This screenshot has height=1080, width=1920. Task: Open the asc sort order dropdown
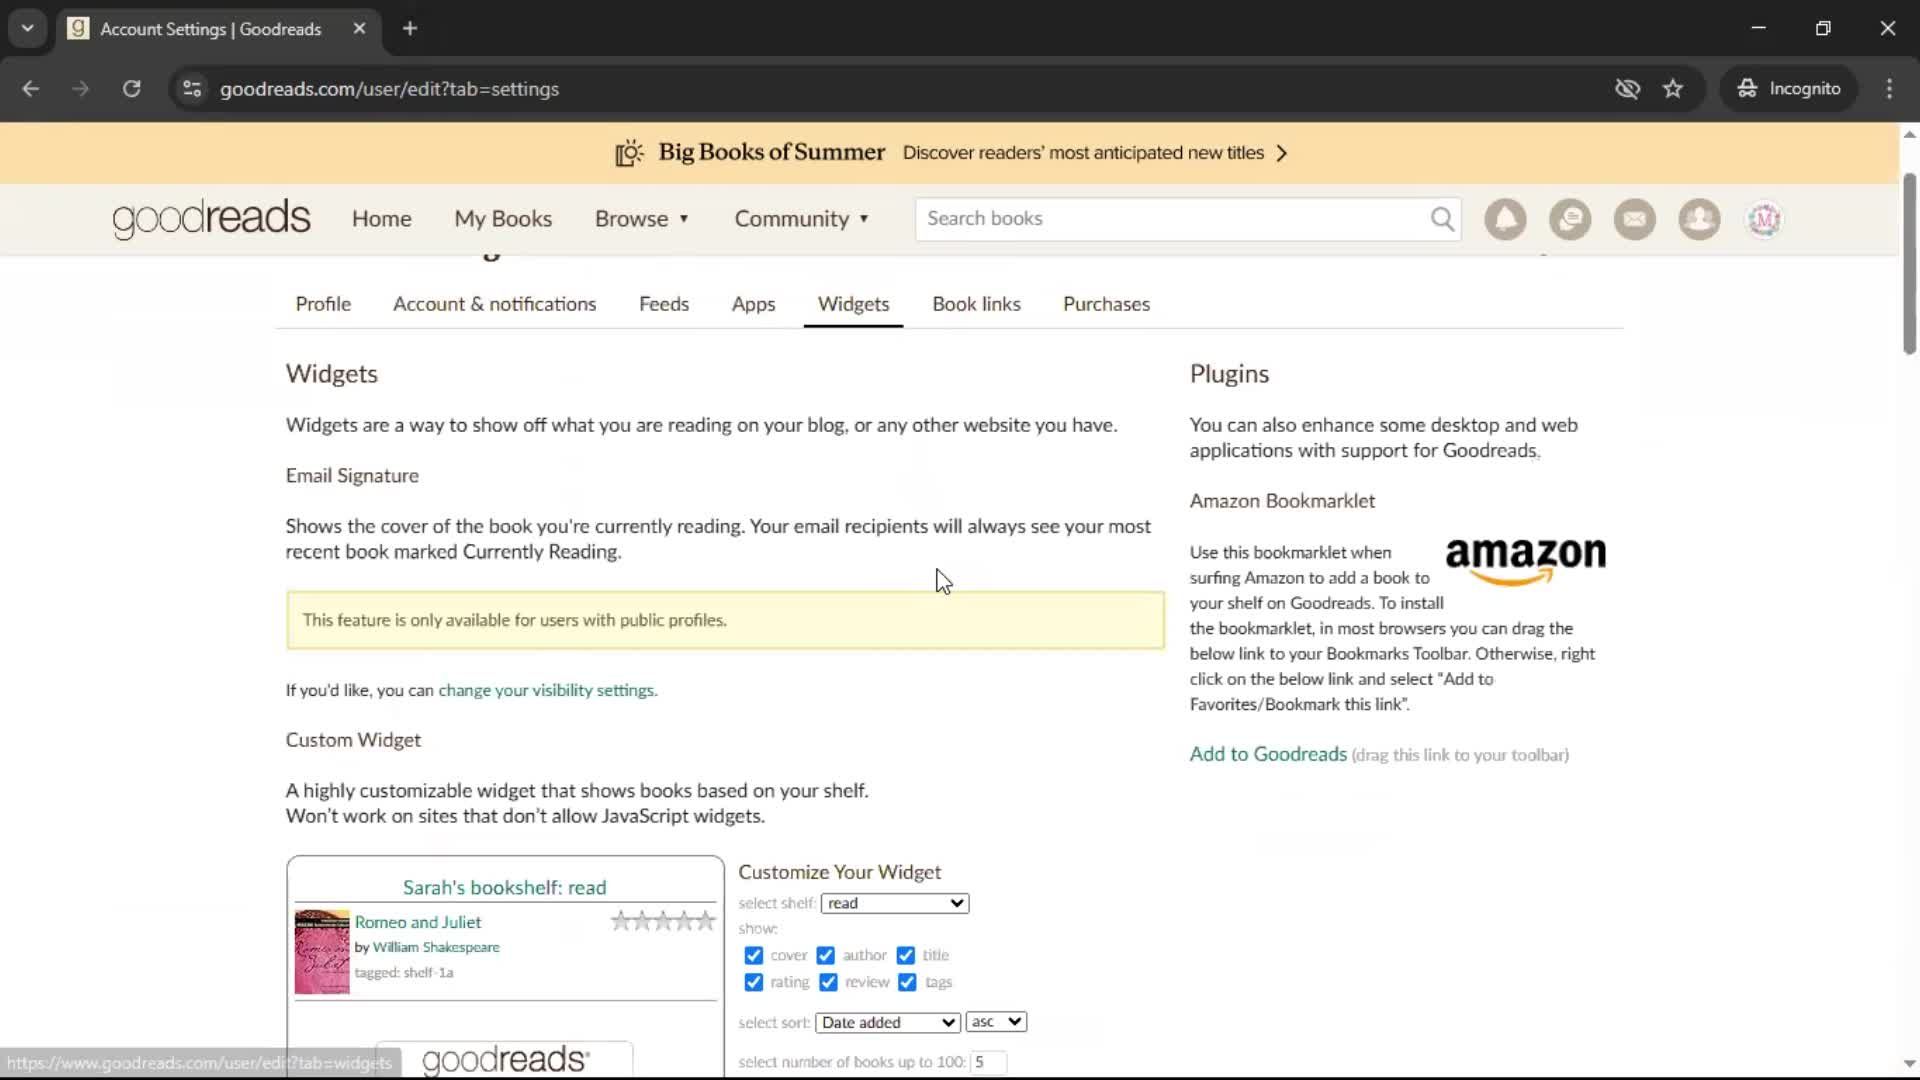click(996, 1021)
